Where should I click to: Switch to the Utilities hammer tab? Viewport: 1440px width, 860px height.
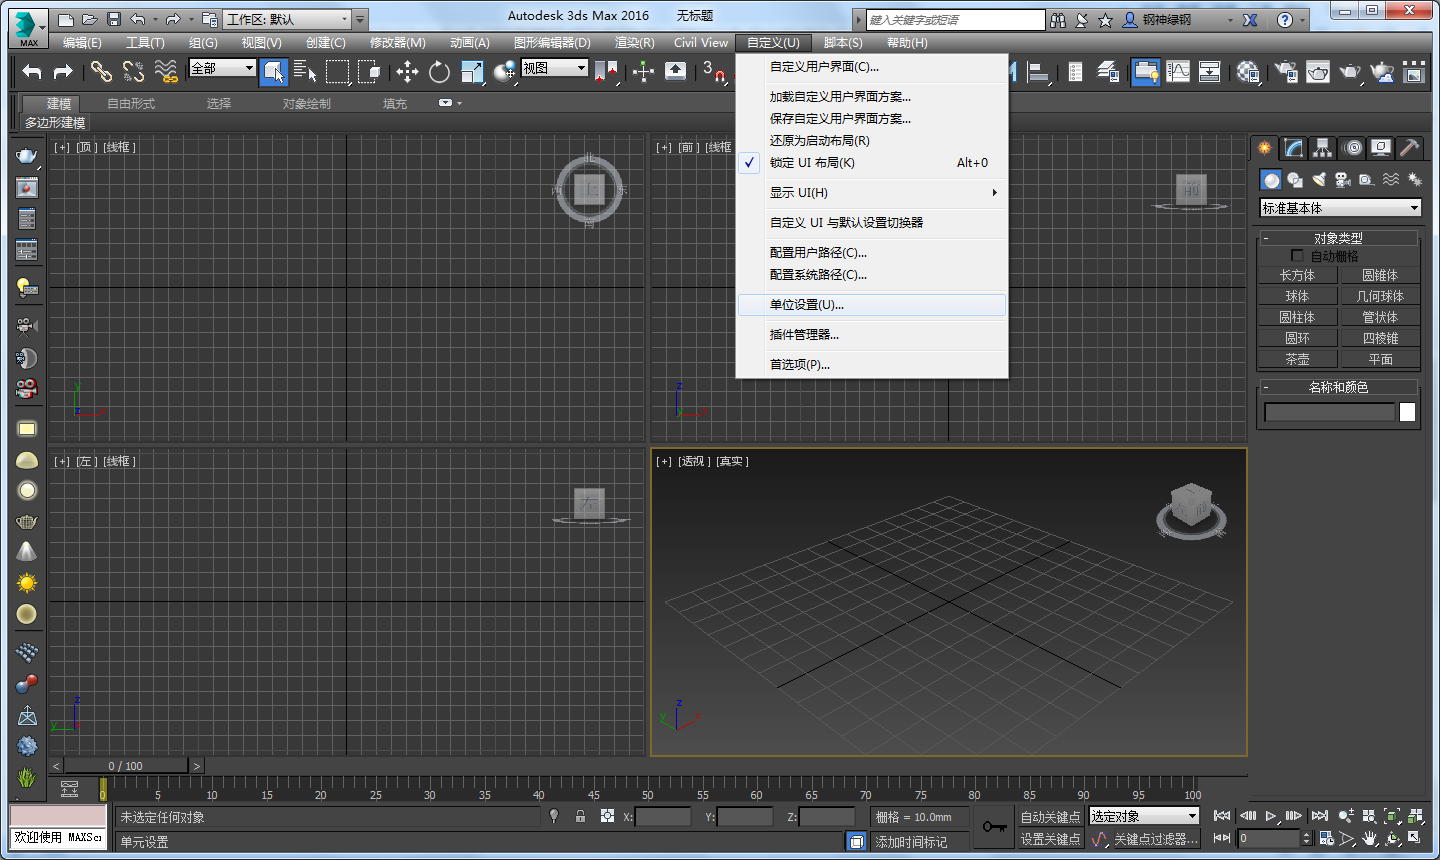click(x=1409, y=148)
